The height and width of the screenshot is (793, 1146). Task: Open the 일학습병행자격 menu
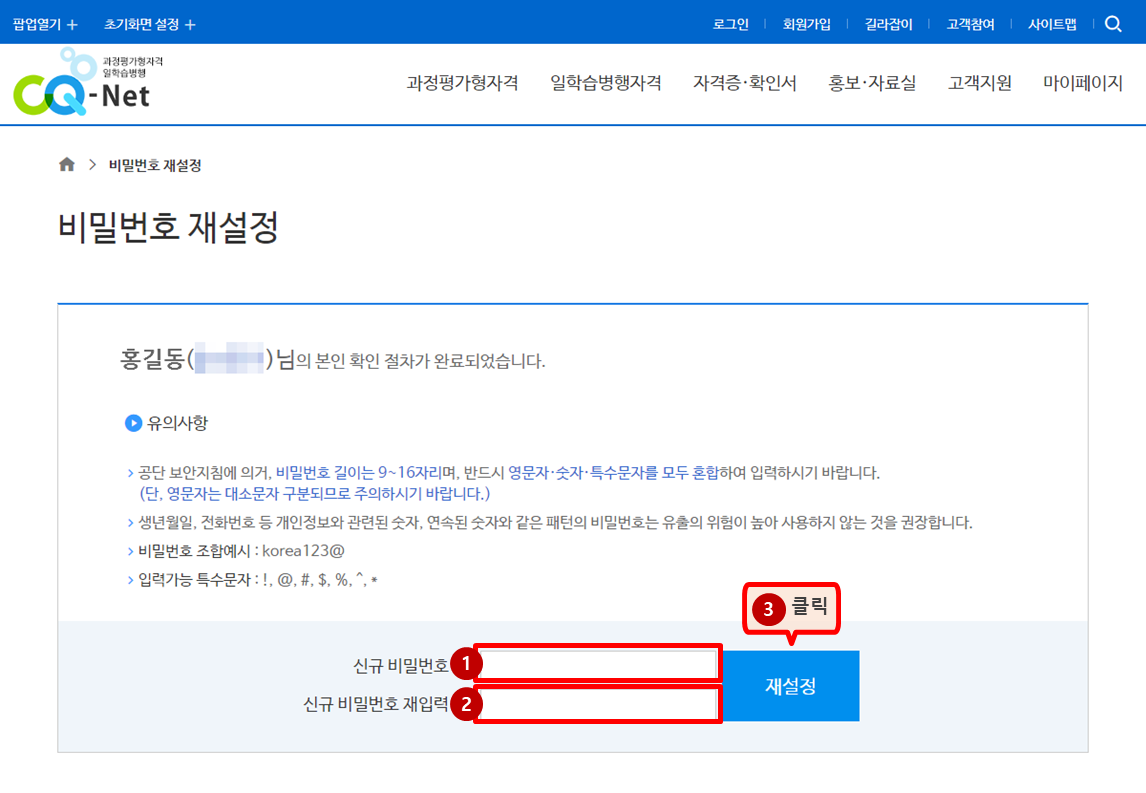pos(606,83)
